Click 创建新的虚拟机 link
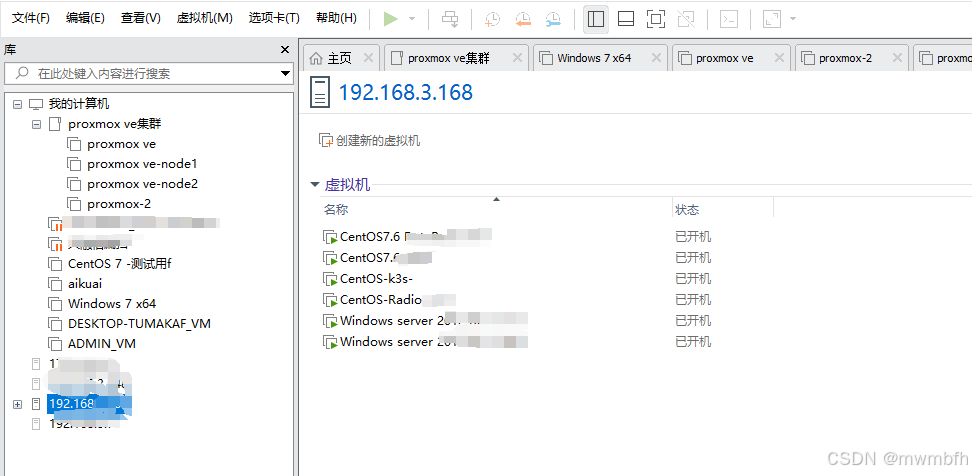This screenshot has width=972, height=476. (x=369, y=141)
